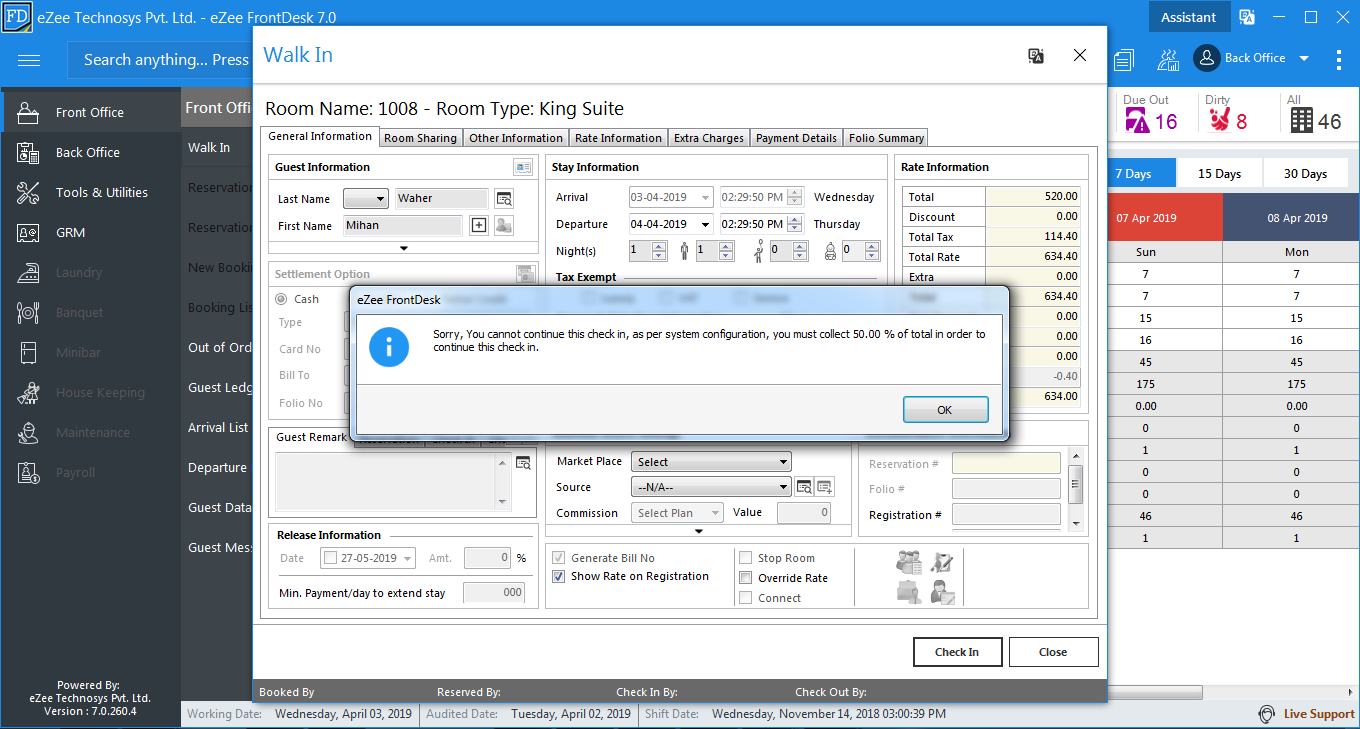Adjust the Nights stepper
This screenshot has width=1360, height=729.
coord(659,251)
